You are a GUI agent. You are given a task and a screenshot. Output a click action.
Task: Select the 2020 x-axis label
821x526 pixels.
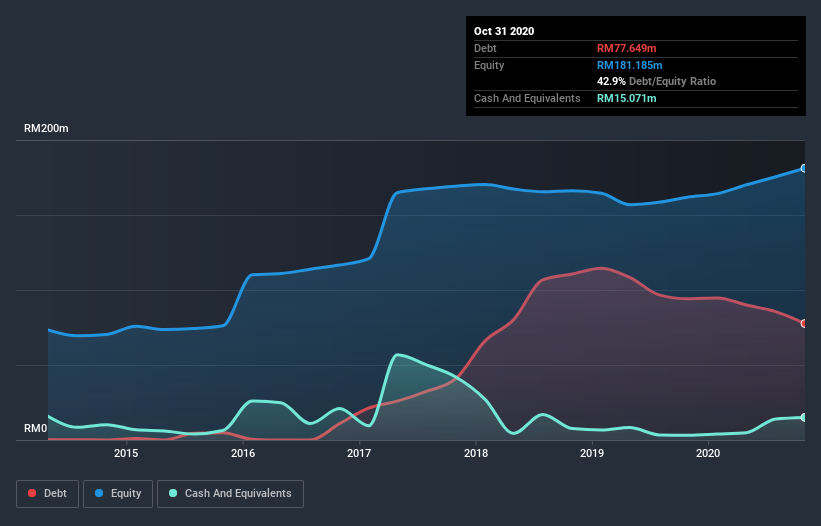tap(708, 453)
